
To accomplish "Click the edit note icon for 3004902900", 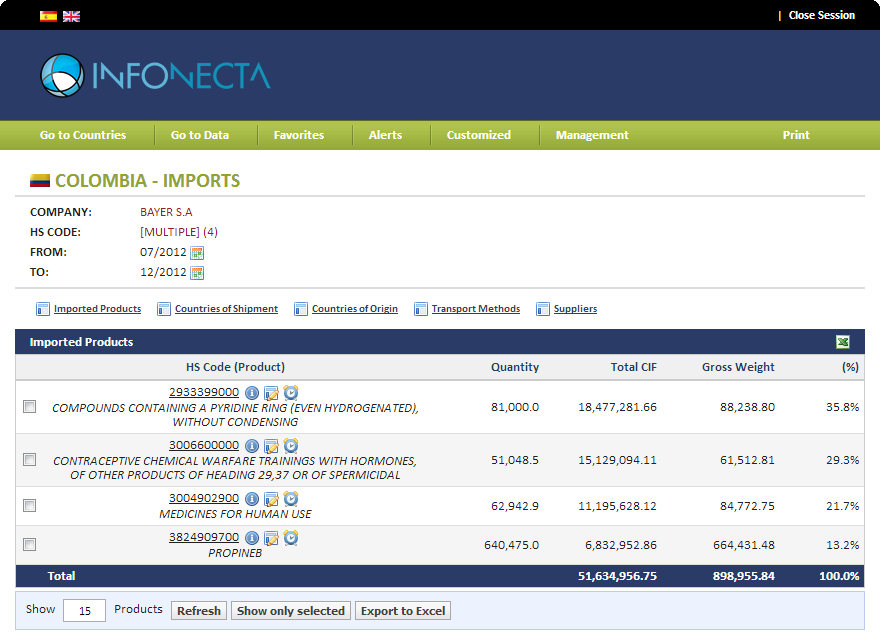I will click(271, 499).
